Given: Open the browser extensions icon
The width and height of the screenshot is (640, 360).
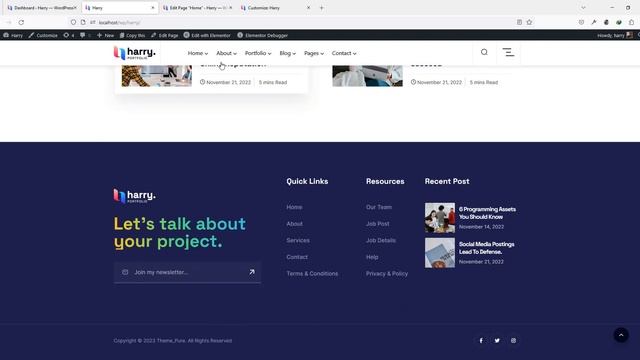Looking at the screenshot, I should (631, 22).
